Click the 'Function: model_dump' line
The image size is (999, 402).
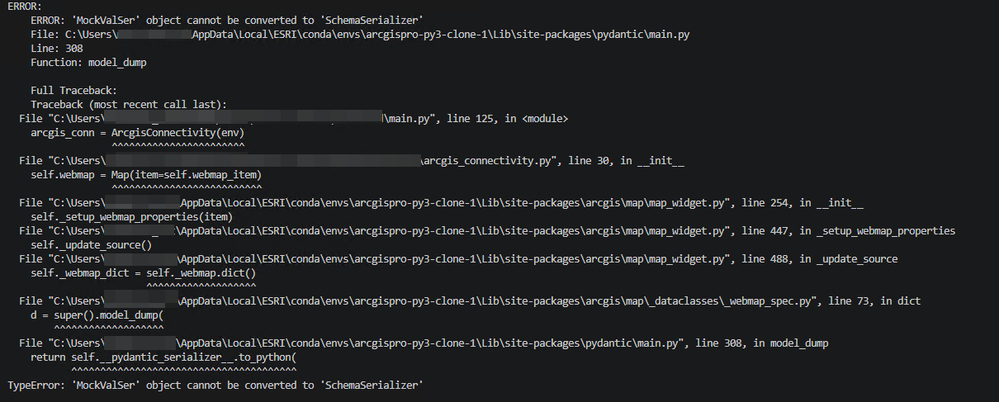pyautogui.click(x=89, y=62)
